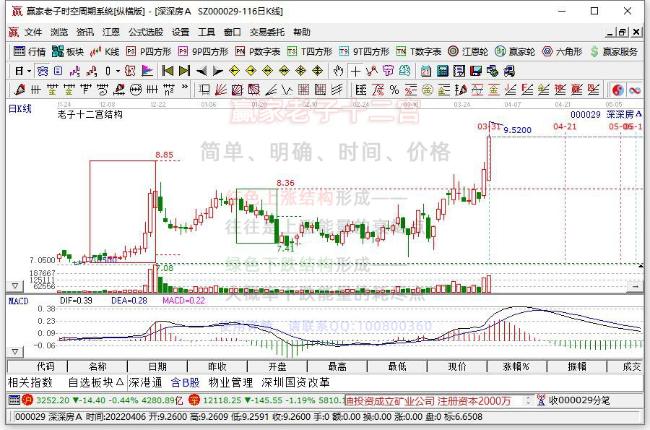Sort by the 涨幅% column header
650x430 pixels.
(517, 367)
